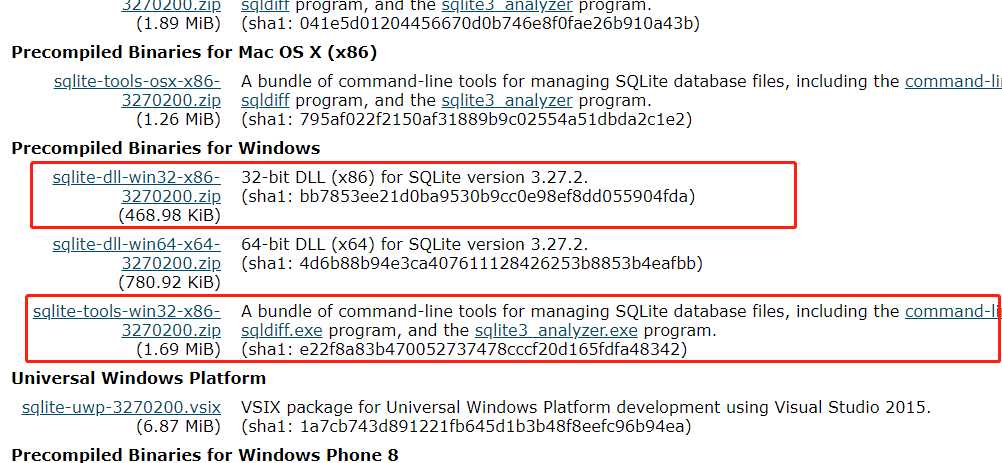This screenshot has height=463, width=1002.
Task: Open command-line link in Mac OS X row
Action: 953,81
